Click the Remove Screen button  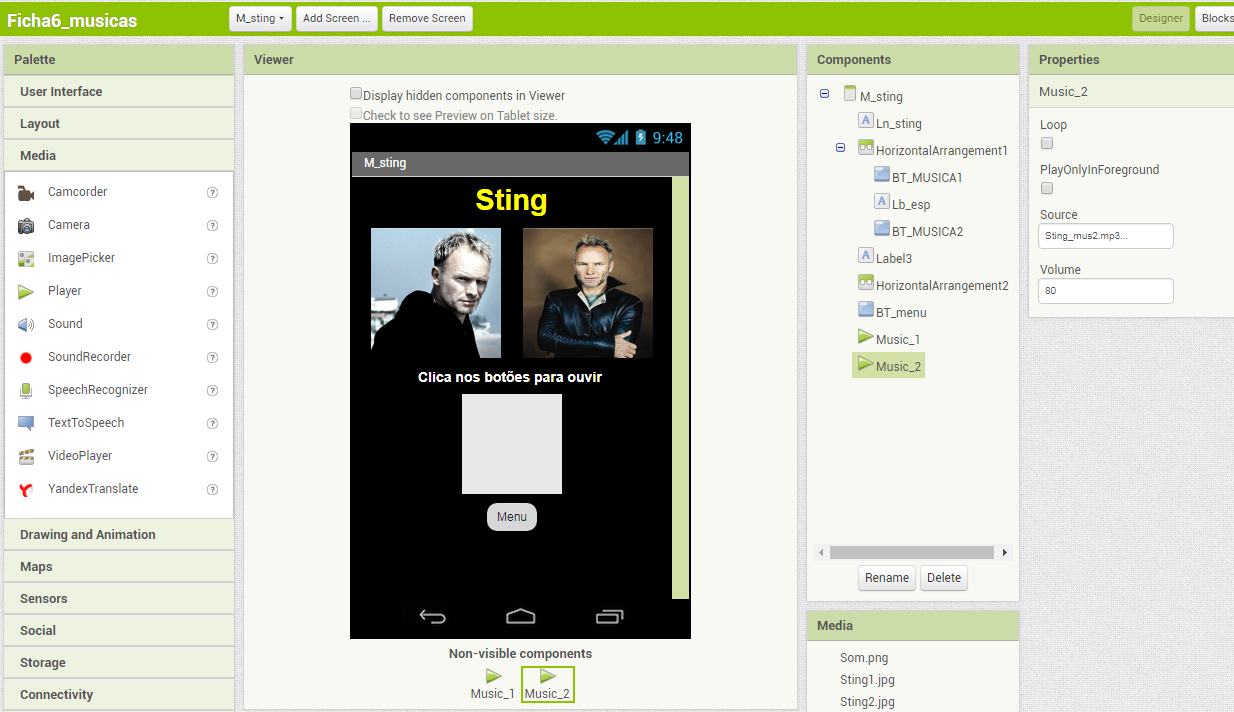[427, 18]
